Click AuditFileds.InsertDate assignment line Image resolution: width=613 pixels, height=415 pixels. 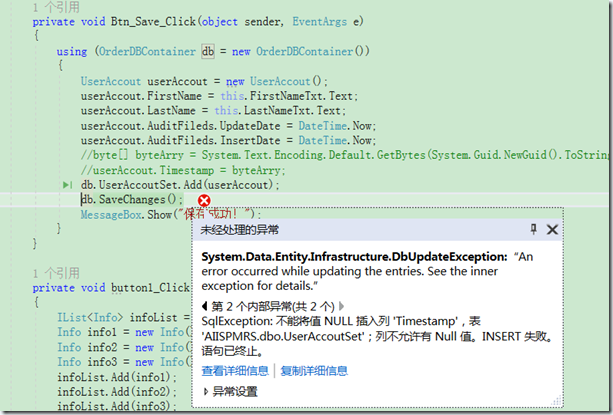228,141
